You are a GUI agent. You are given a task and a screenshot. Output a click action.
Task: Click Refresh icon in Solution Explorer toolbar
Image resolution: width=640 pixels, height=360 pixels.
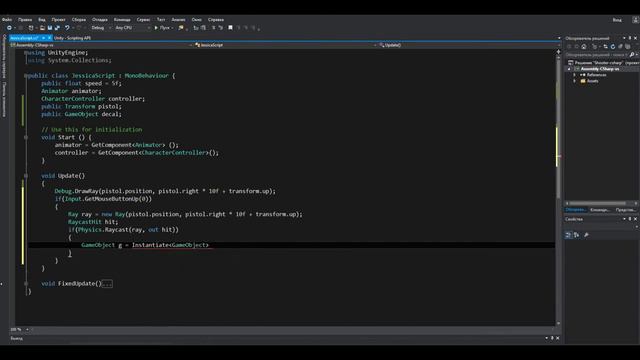click(x=613, y=47)
